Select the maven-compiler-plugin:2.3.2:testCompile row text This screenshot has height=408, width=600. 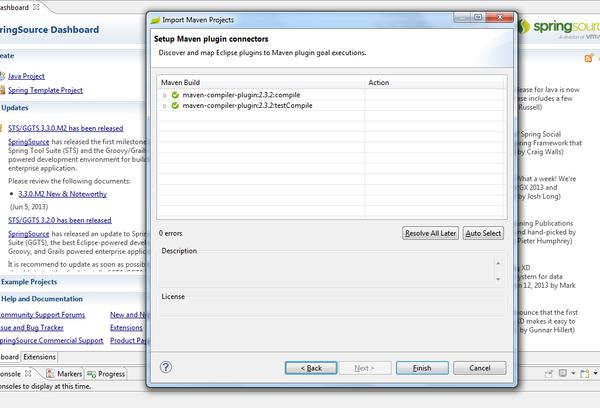click(x=248, y=105)
